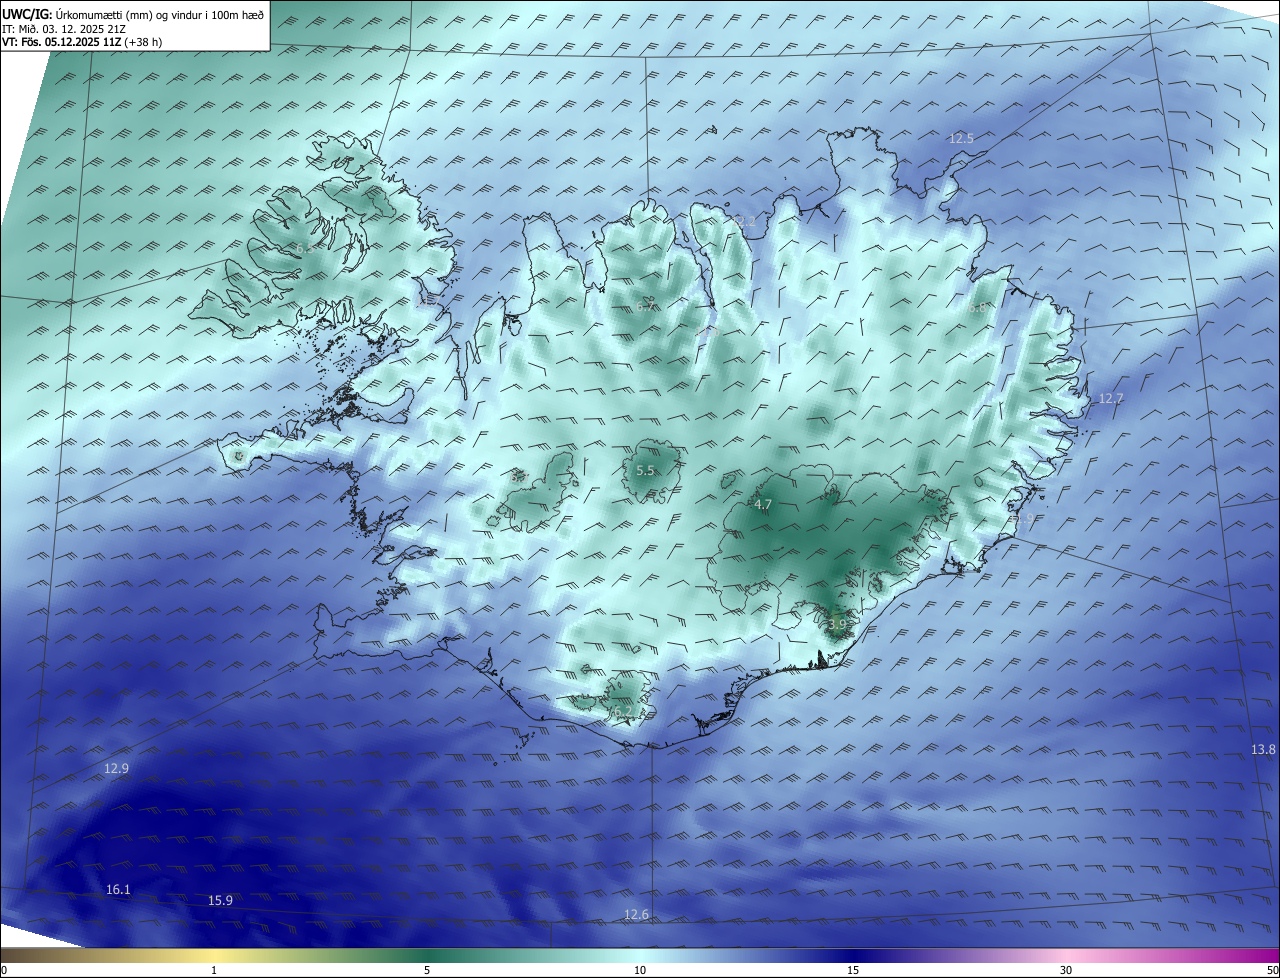Click the 5.5 value on Hofsjökull glacier
The height and width of the screenshot is (978, 1280).
(x=645, y=470)
